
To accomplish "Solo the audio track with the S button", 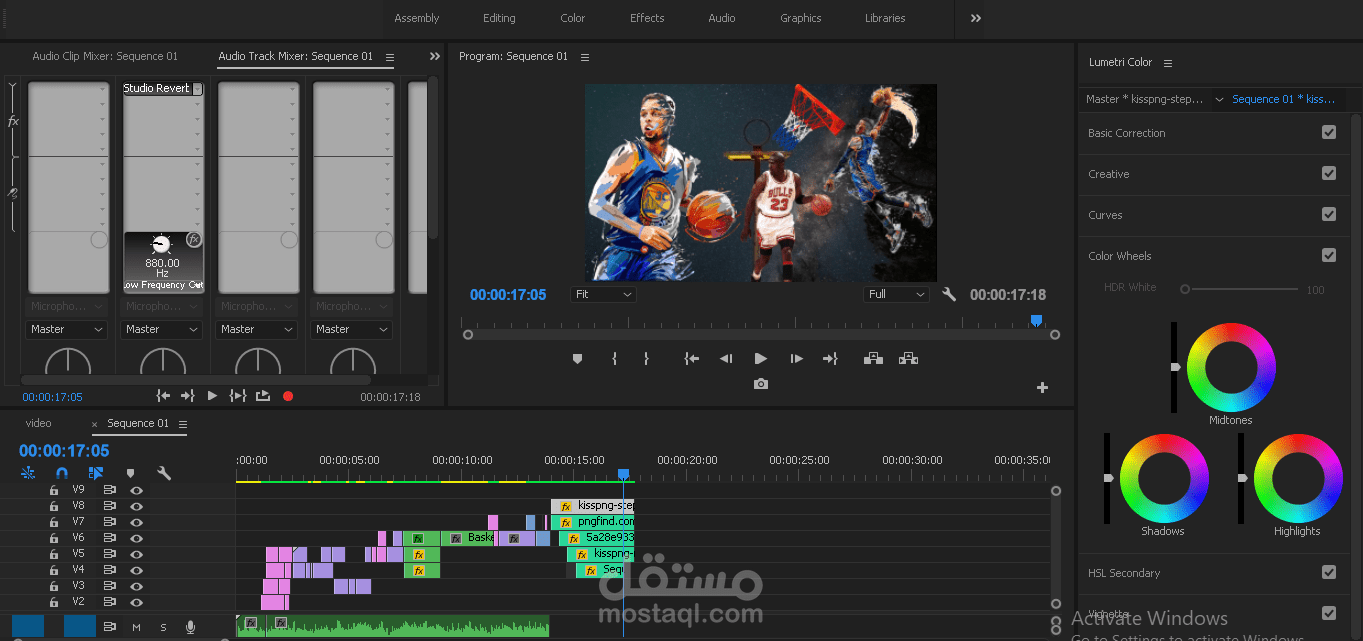I will pyautogui.click(x=162, y=627).
